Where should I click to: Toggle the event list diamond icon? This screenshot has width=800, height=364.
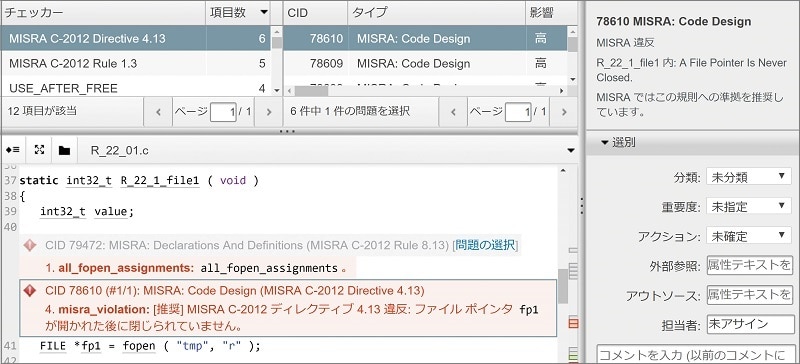tap(13, 150)
